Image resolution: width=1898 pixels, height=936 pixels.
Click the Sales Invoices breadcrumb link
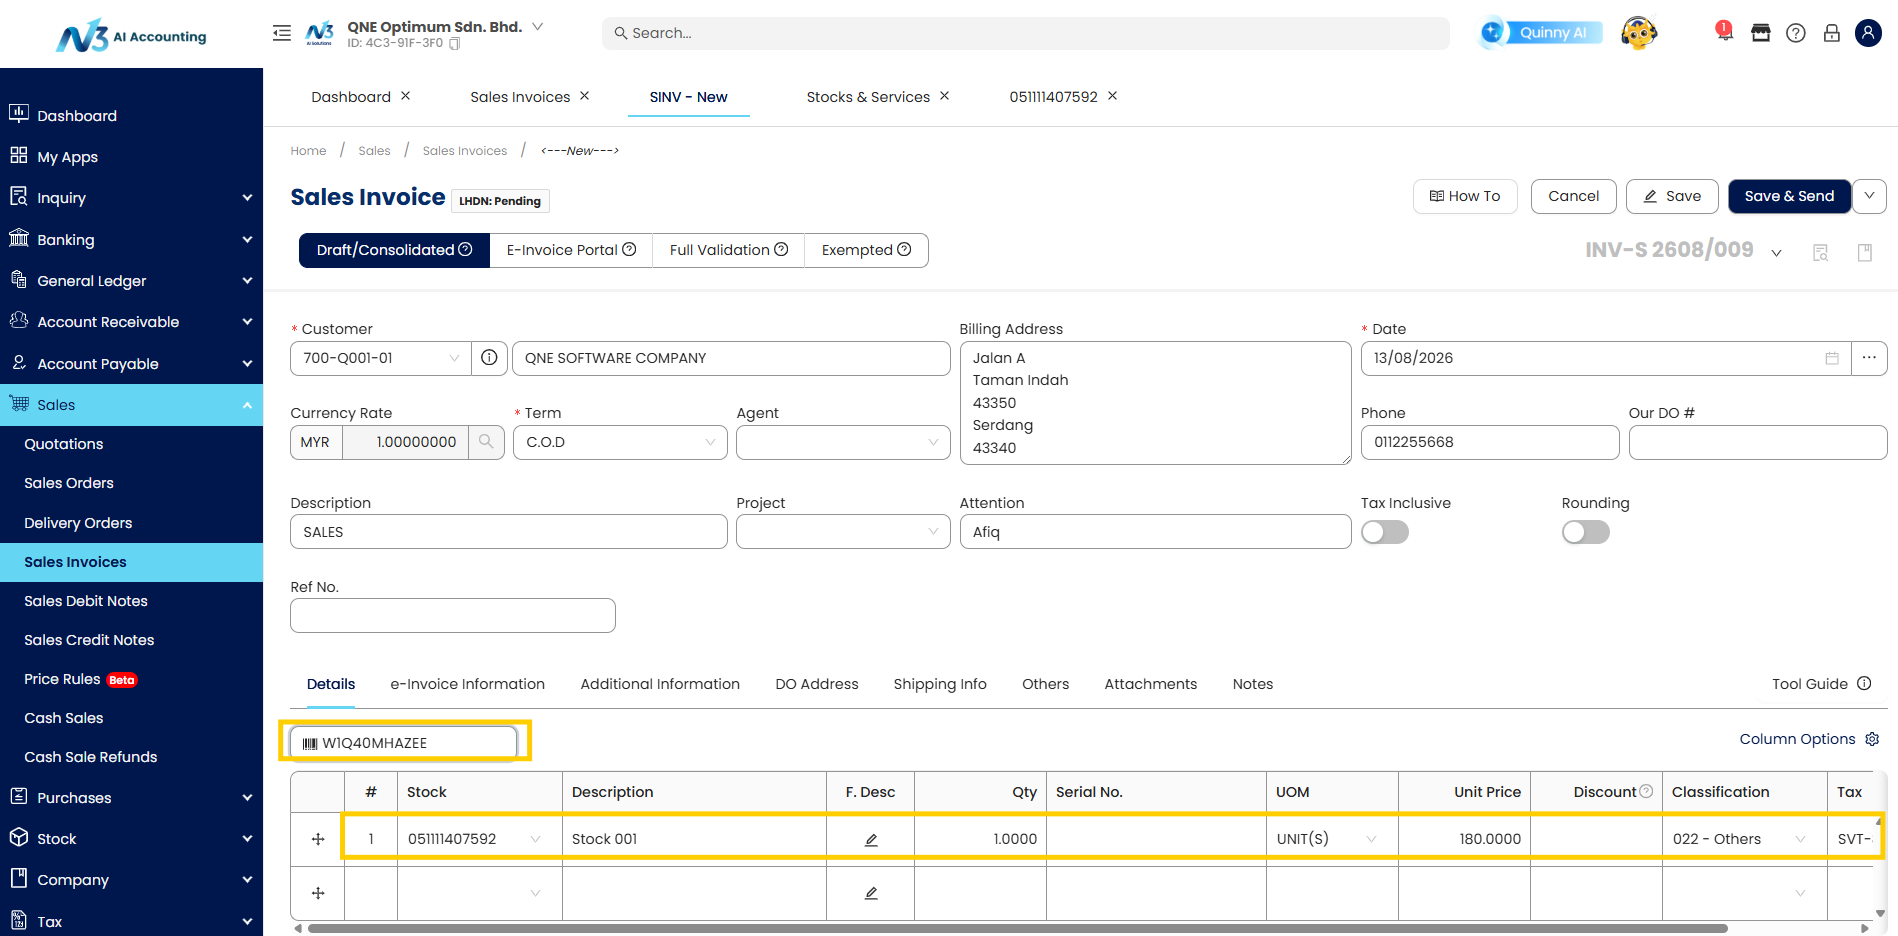click(x=464, y=151)
